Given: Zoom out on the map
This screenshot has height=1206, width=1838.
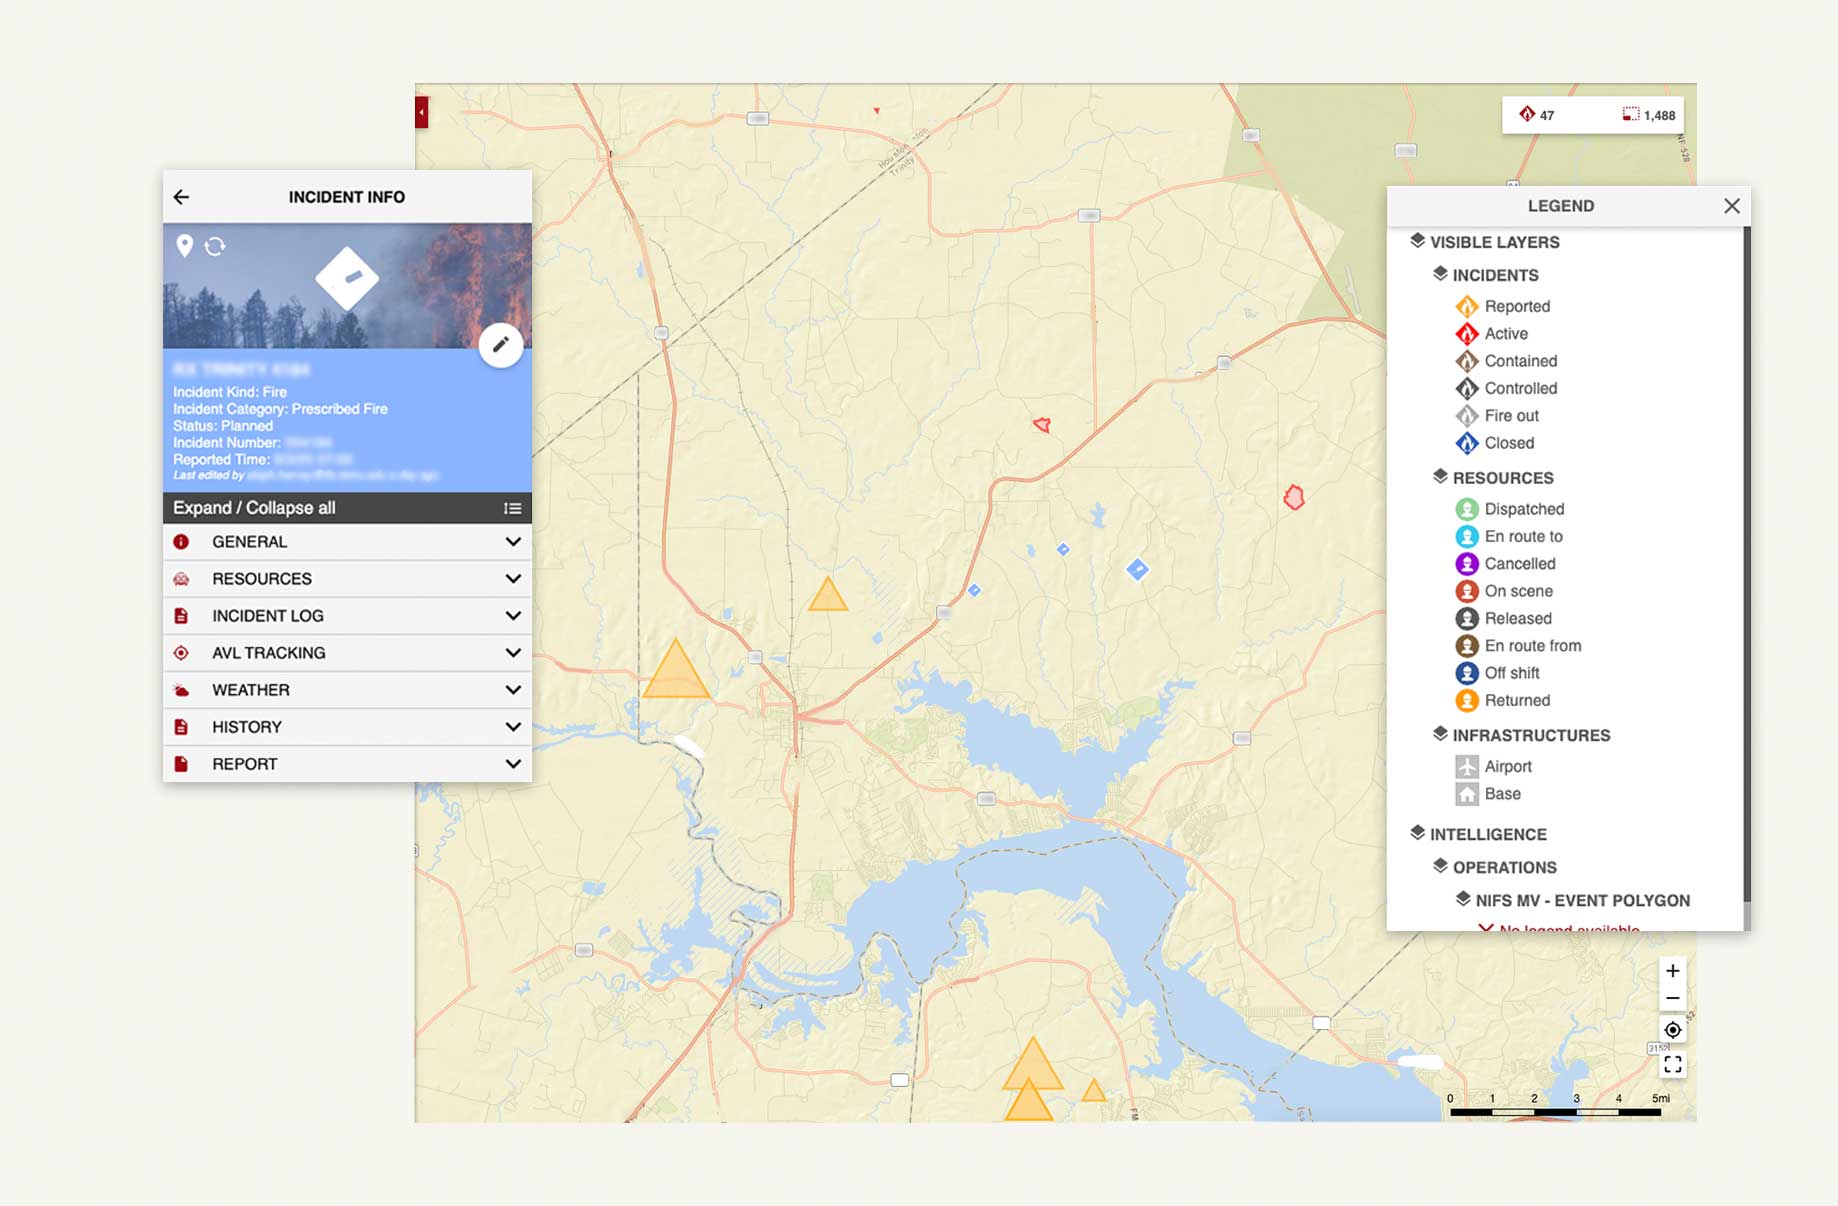Looking at the screenshot, I should pos(1672,998).
